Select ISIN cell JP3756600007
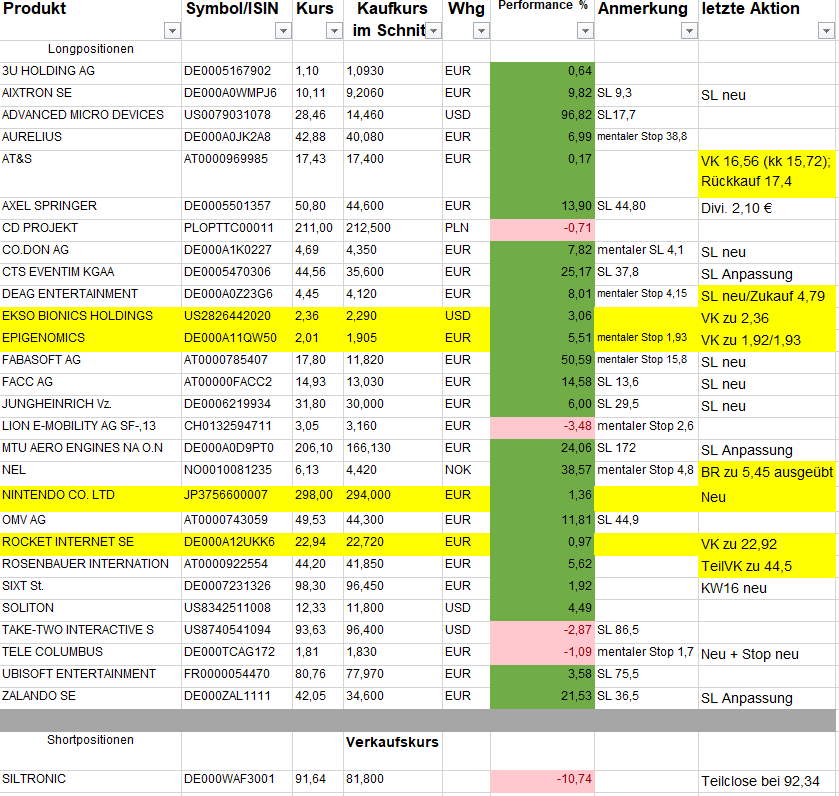The image size is (839, 796). coord(237,498)
